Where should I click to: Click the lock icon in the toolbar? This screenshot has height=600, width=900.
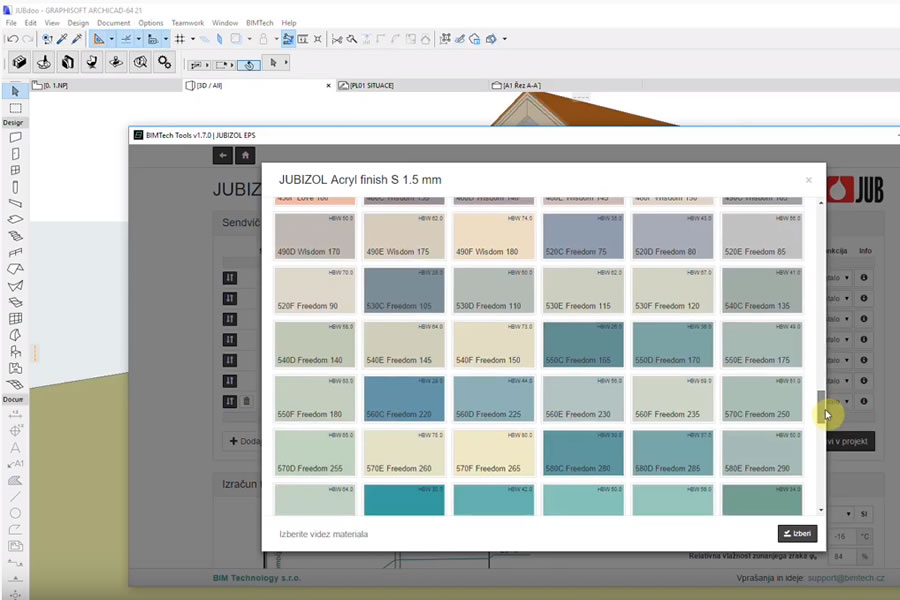point(263,39)
